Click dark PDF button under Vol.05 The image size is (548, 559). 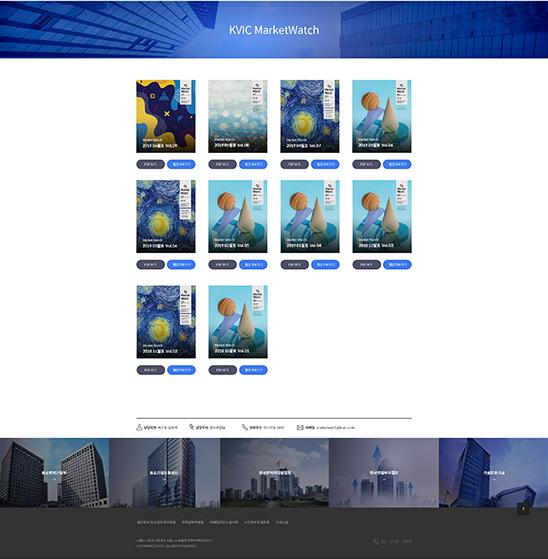point(222,265)
